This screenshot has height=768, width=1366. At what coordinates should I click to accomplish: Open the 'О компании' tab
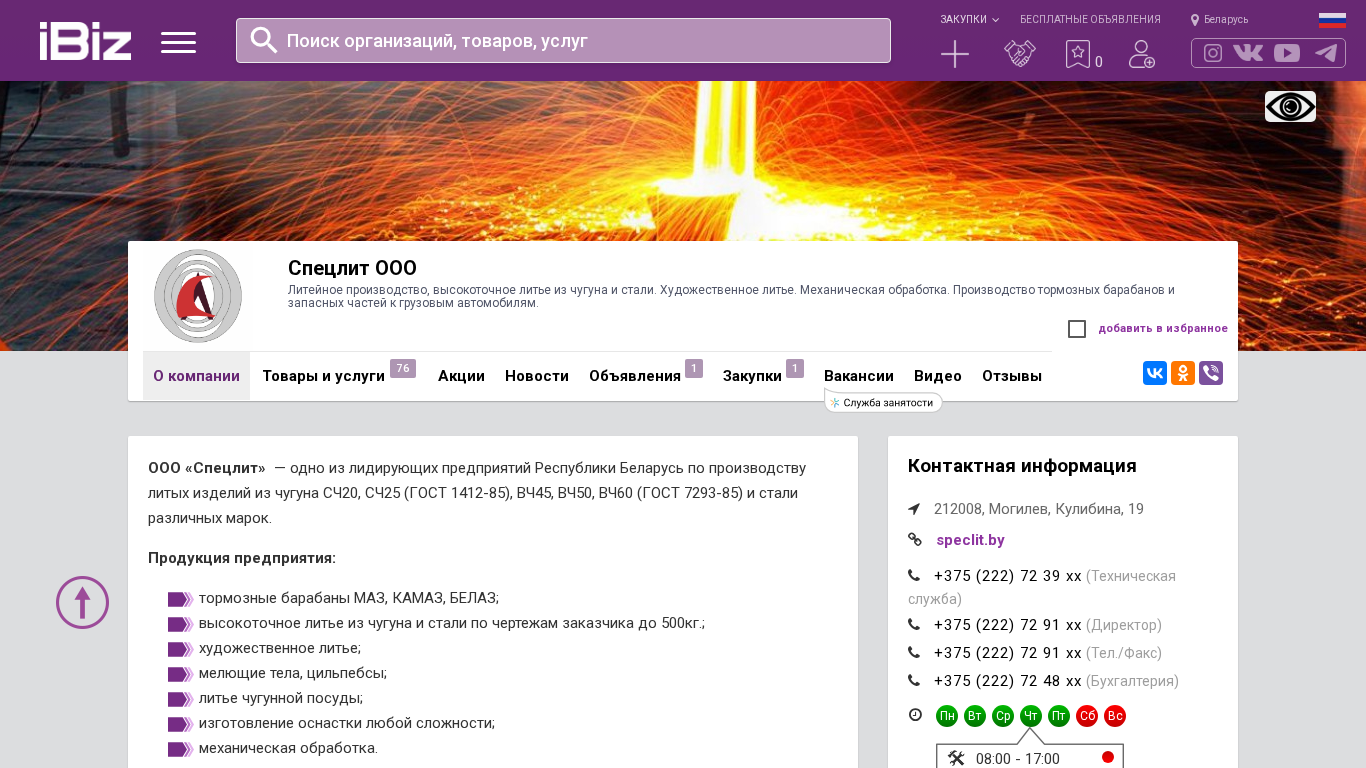click(x=196, y=376)
